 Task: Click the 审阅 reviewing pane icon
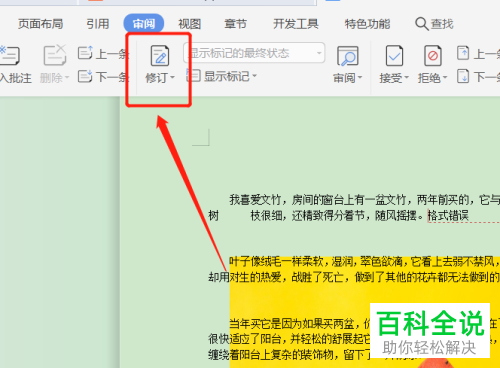[x=348, y=56]
